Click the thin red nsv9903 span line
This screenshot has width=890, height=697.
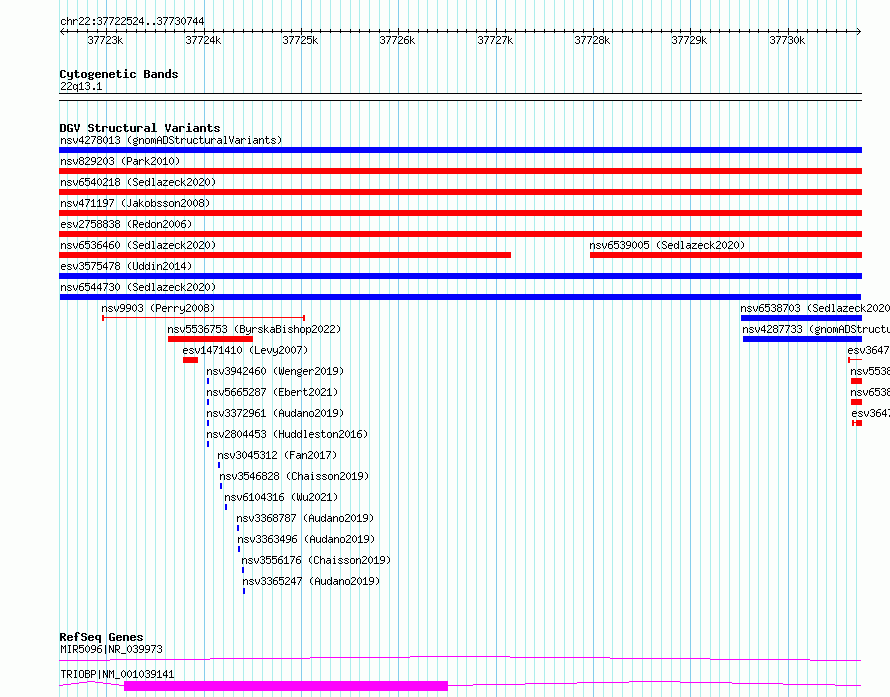pos(204,318)
